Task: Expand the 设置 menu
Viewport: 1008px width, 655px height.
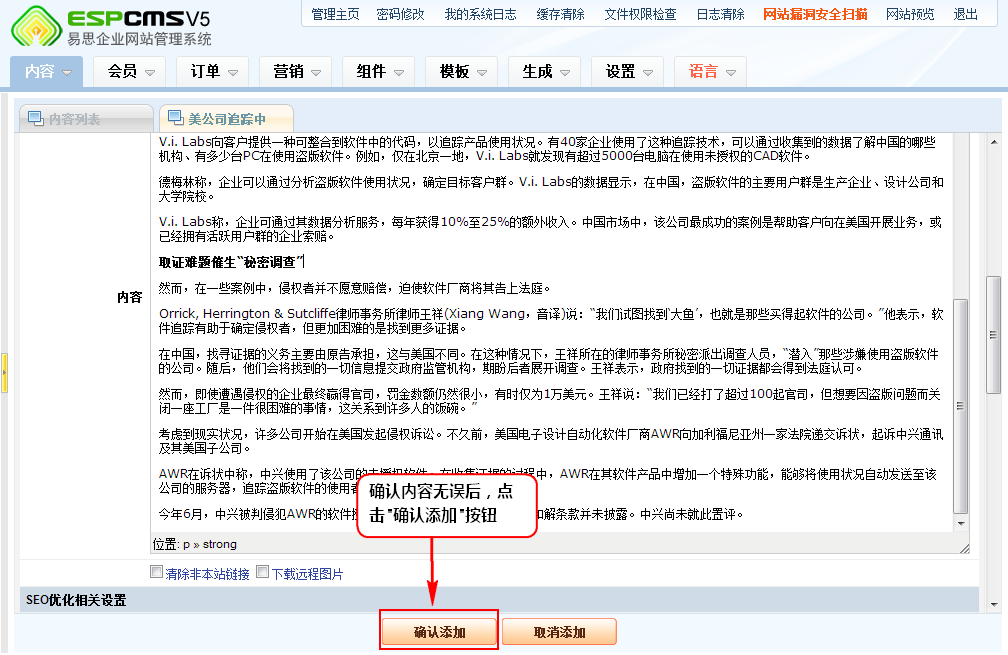Action: pyautogui.click(x=627, y=71)
